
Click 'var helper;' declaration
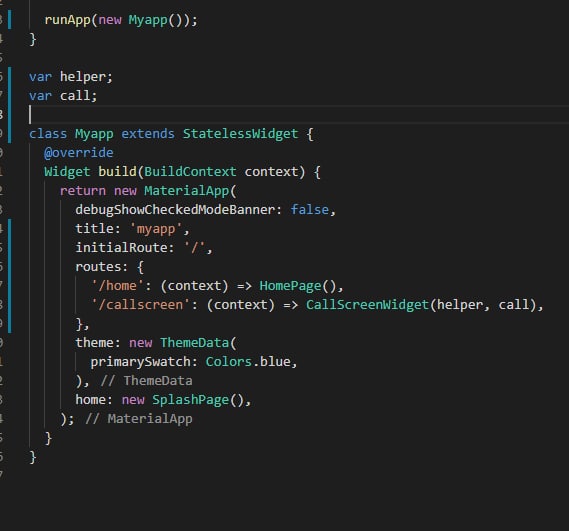[71, 77]
